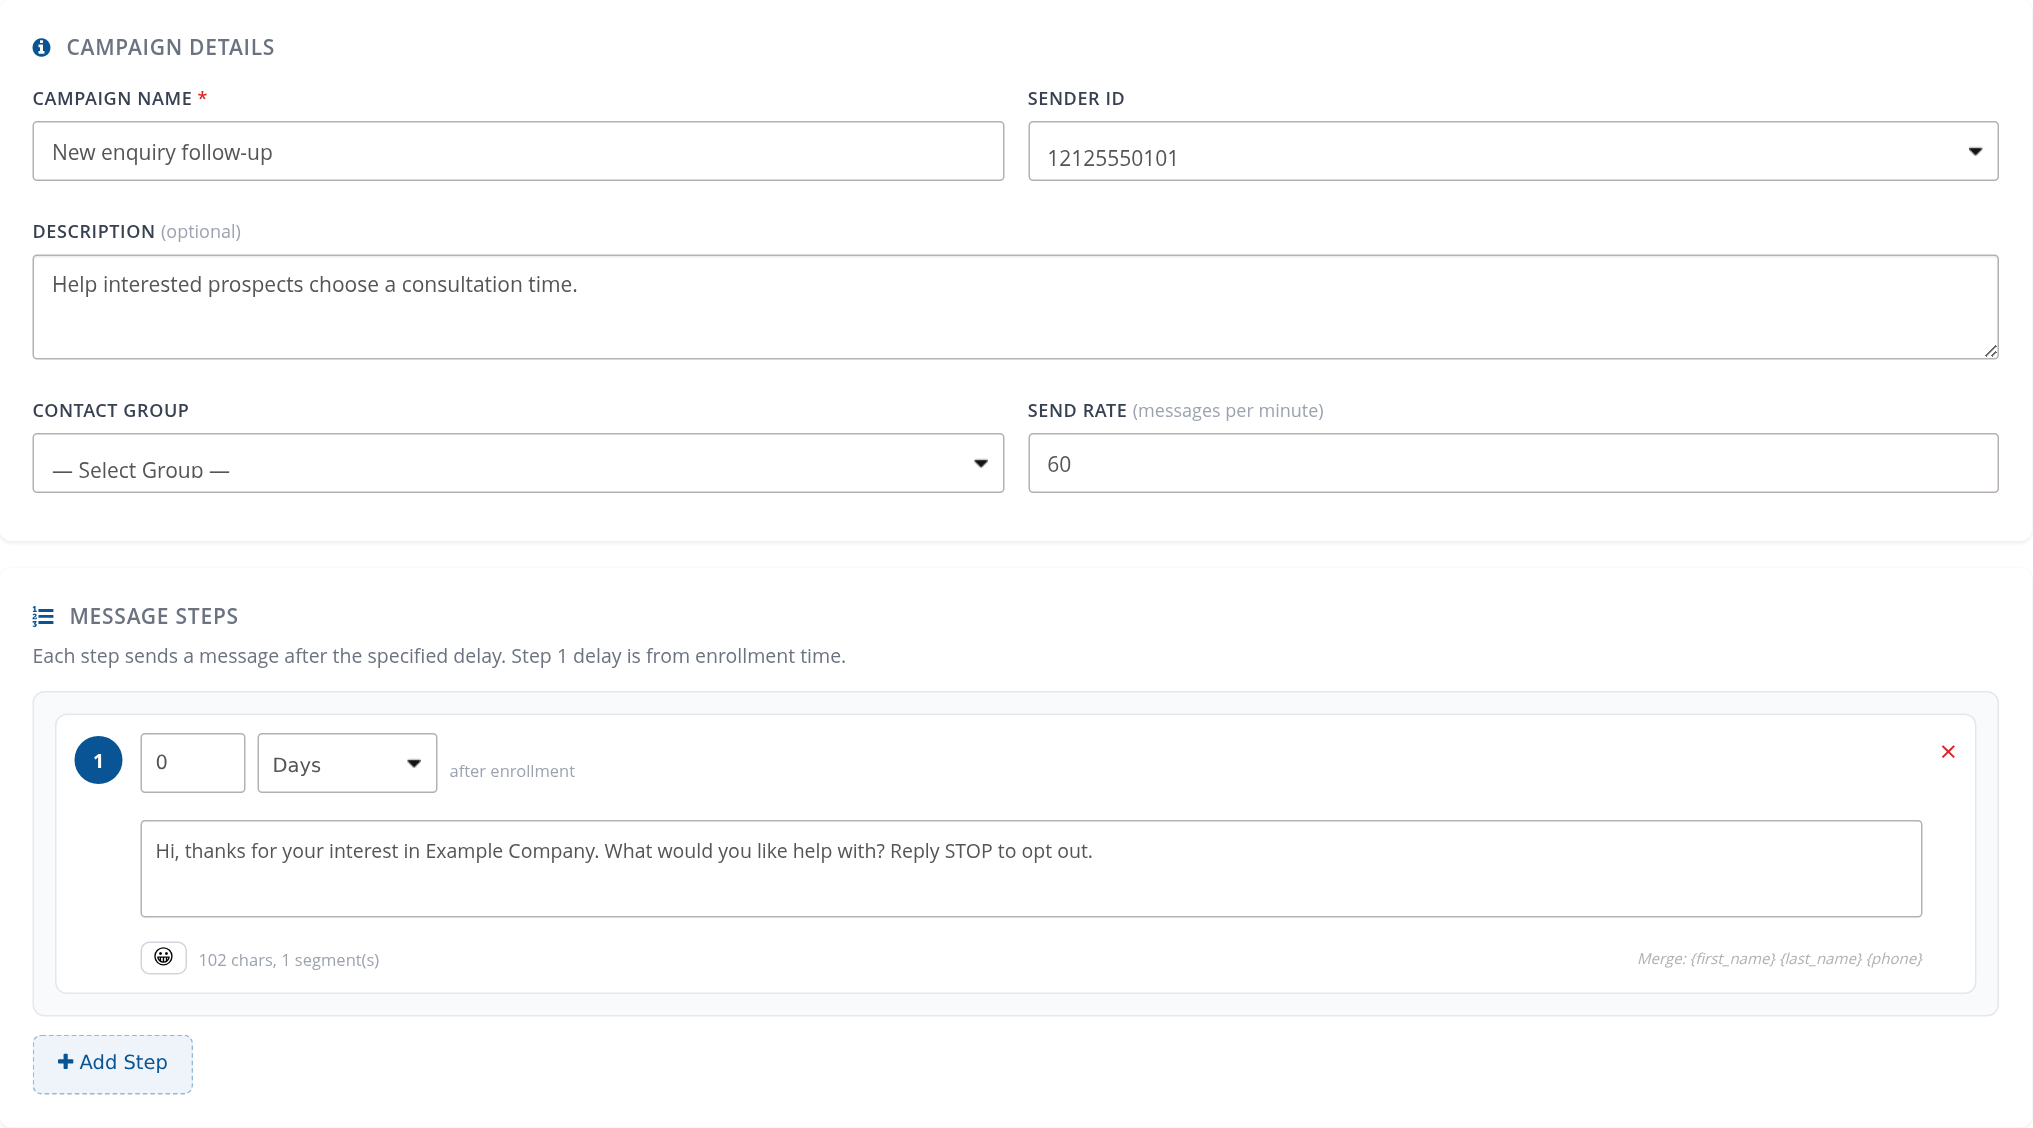Image resolution: width=2033 pixels, height=1128 pixels.
Task: Click the step 1 number badge
Action: (99, 760)
